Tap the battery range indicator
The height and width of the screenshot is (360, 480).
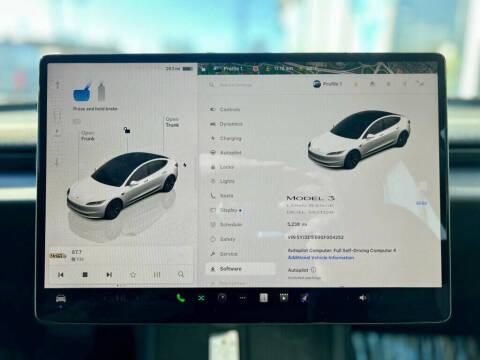point(179,68)
